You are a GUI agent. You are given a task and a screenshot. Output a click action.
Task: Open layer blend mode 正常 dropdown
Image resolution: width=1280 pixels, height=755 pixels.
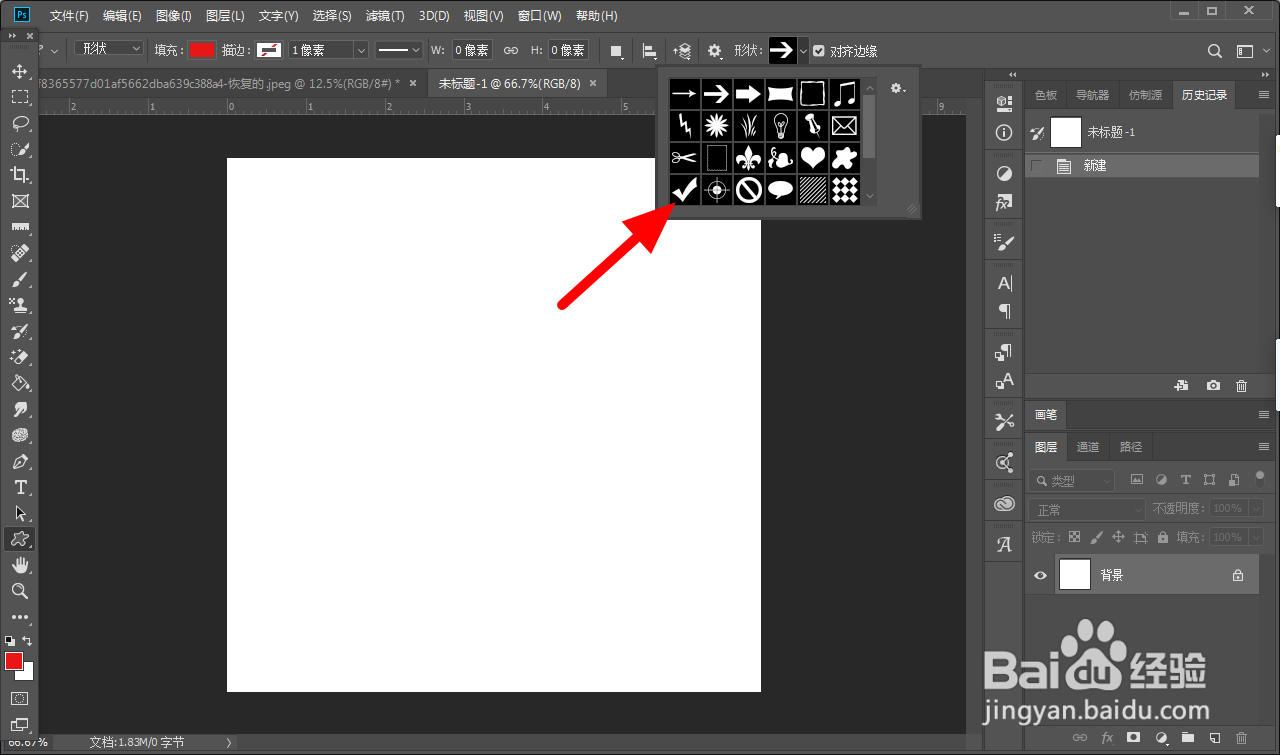click(x=1087, y=510)
